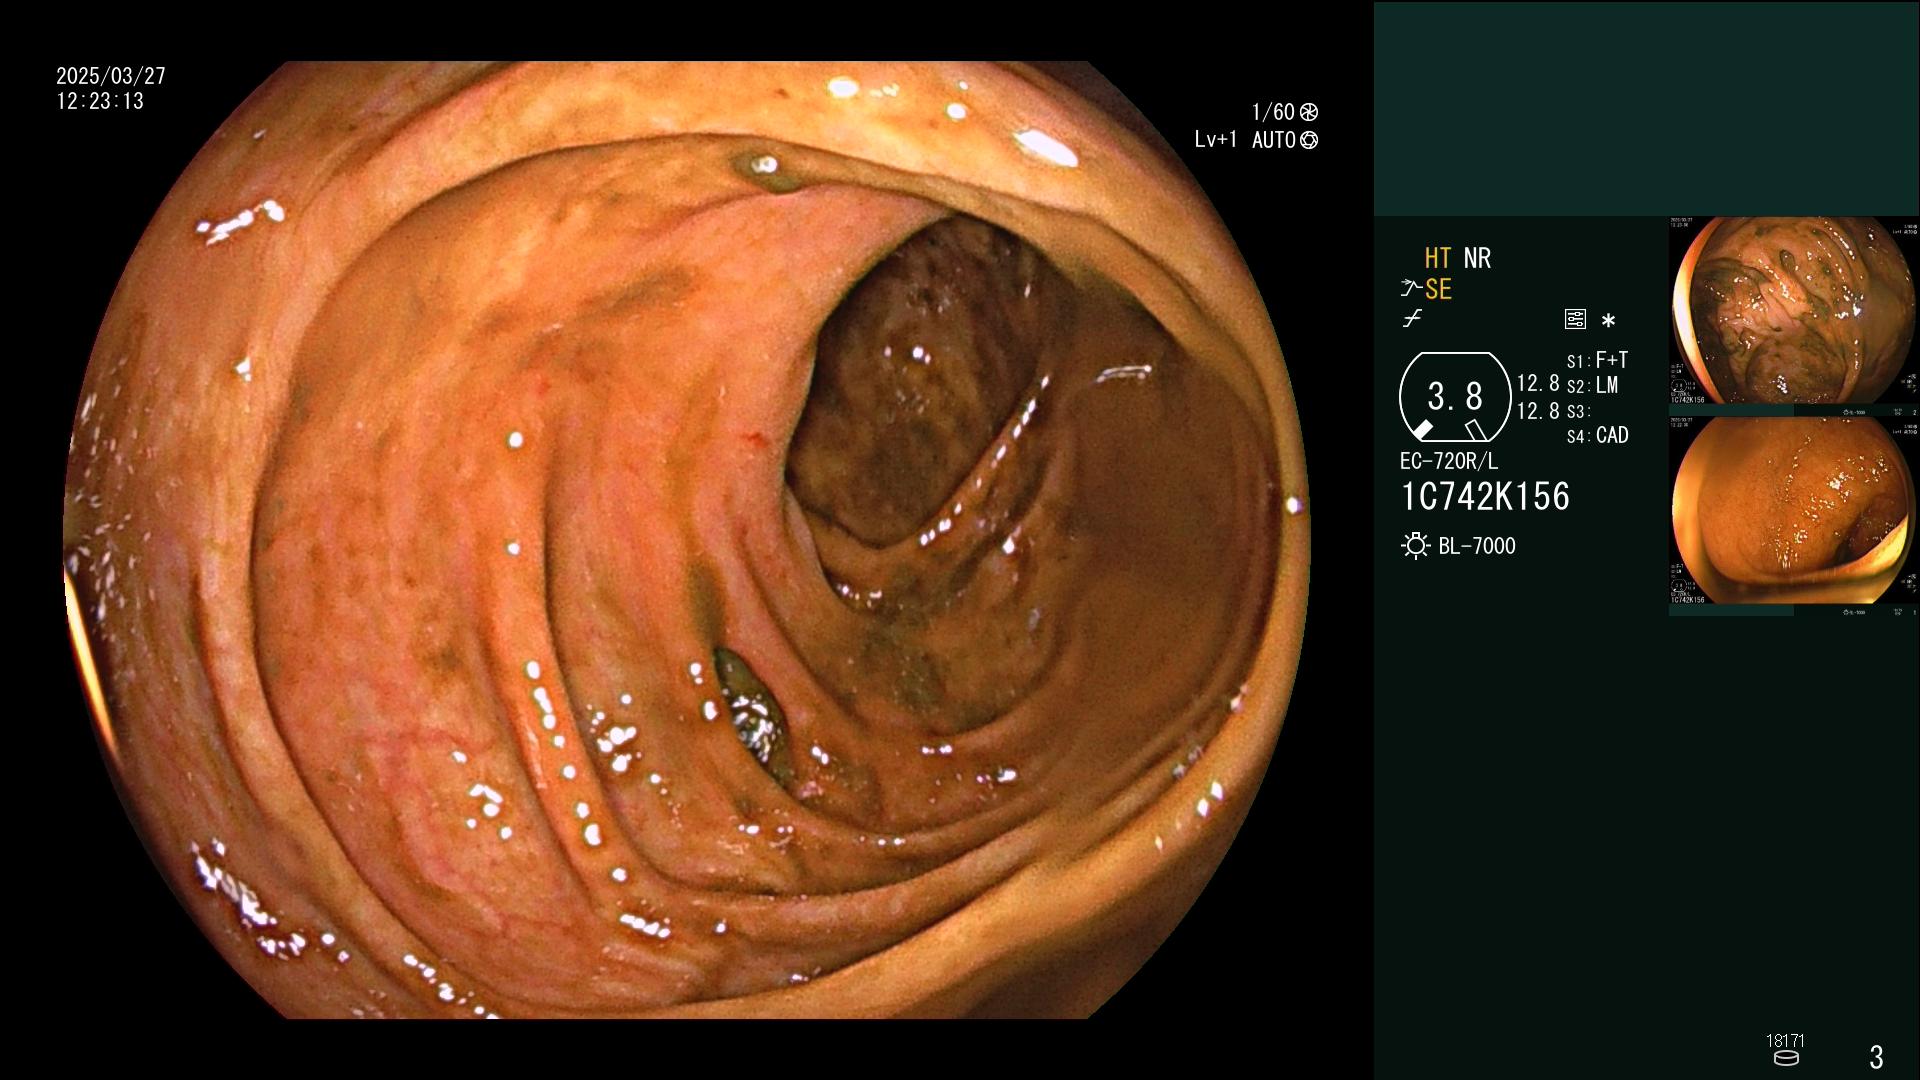
Task: Click the 1/60 shutter speed value
Action: (x=1273, y=112)
